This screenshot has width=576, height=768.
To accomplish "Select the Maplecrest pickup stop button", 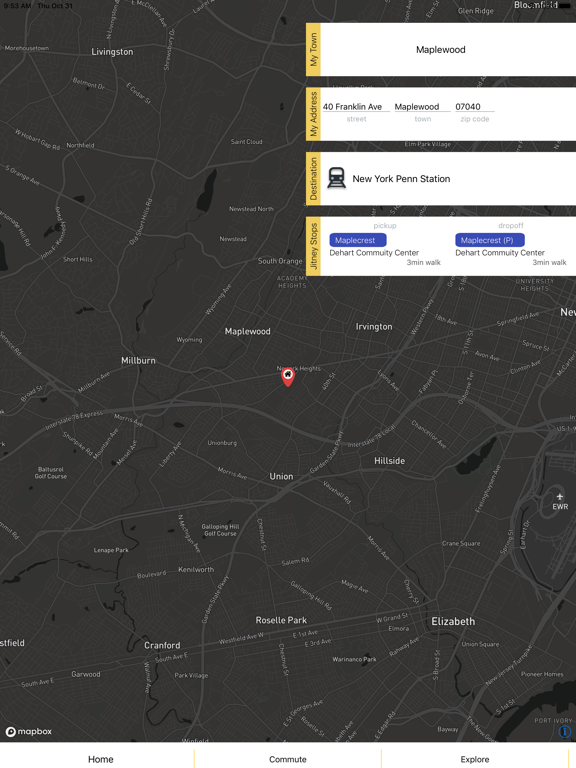I will coord(358,240).
